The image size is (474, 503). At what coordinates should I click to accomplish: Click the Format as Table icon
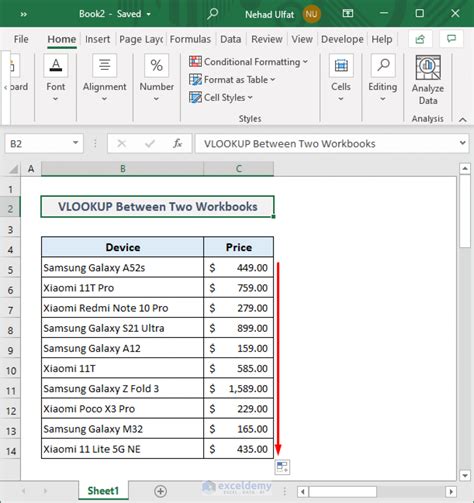195,80
